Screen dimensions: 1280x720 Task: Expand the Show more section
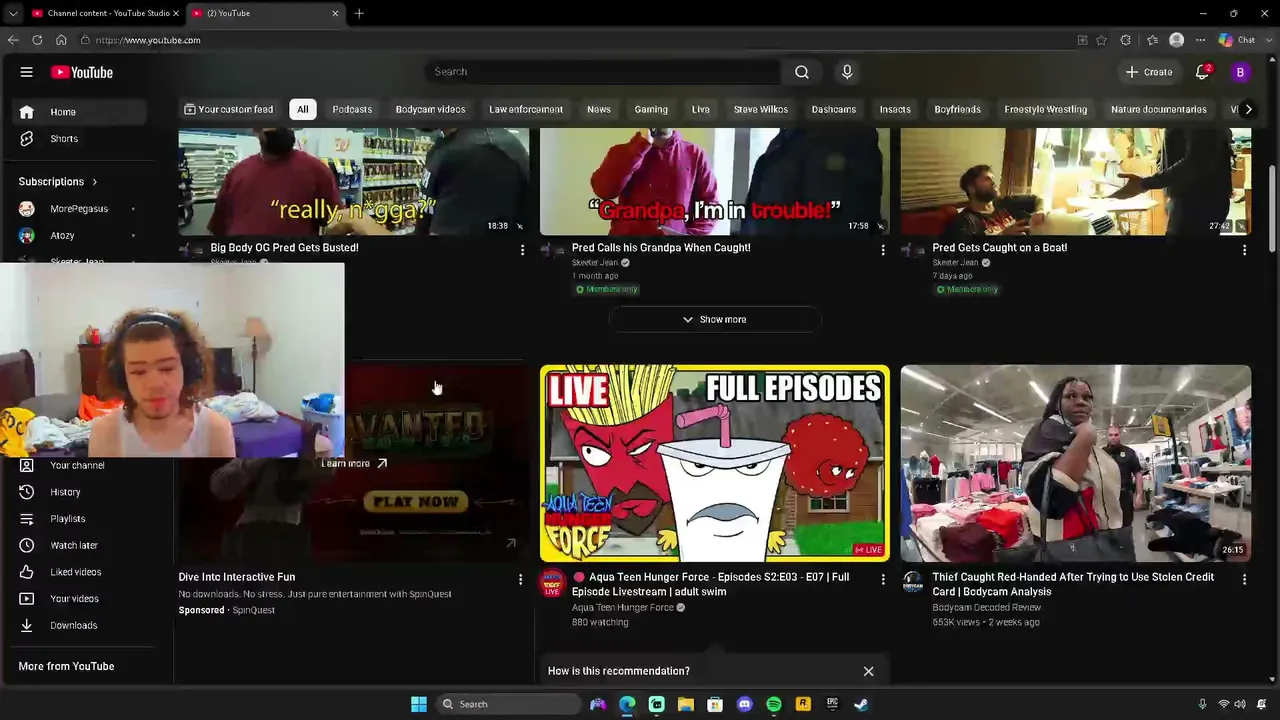point(715,320)
